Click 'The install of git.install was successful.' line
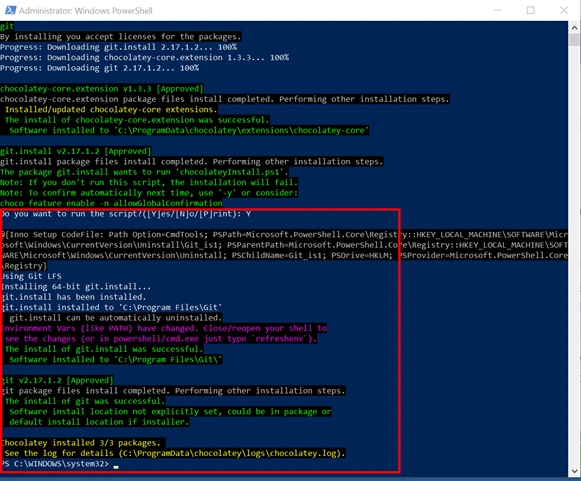Screen dimensions: 581x481 [103, 349]
